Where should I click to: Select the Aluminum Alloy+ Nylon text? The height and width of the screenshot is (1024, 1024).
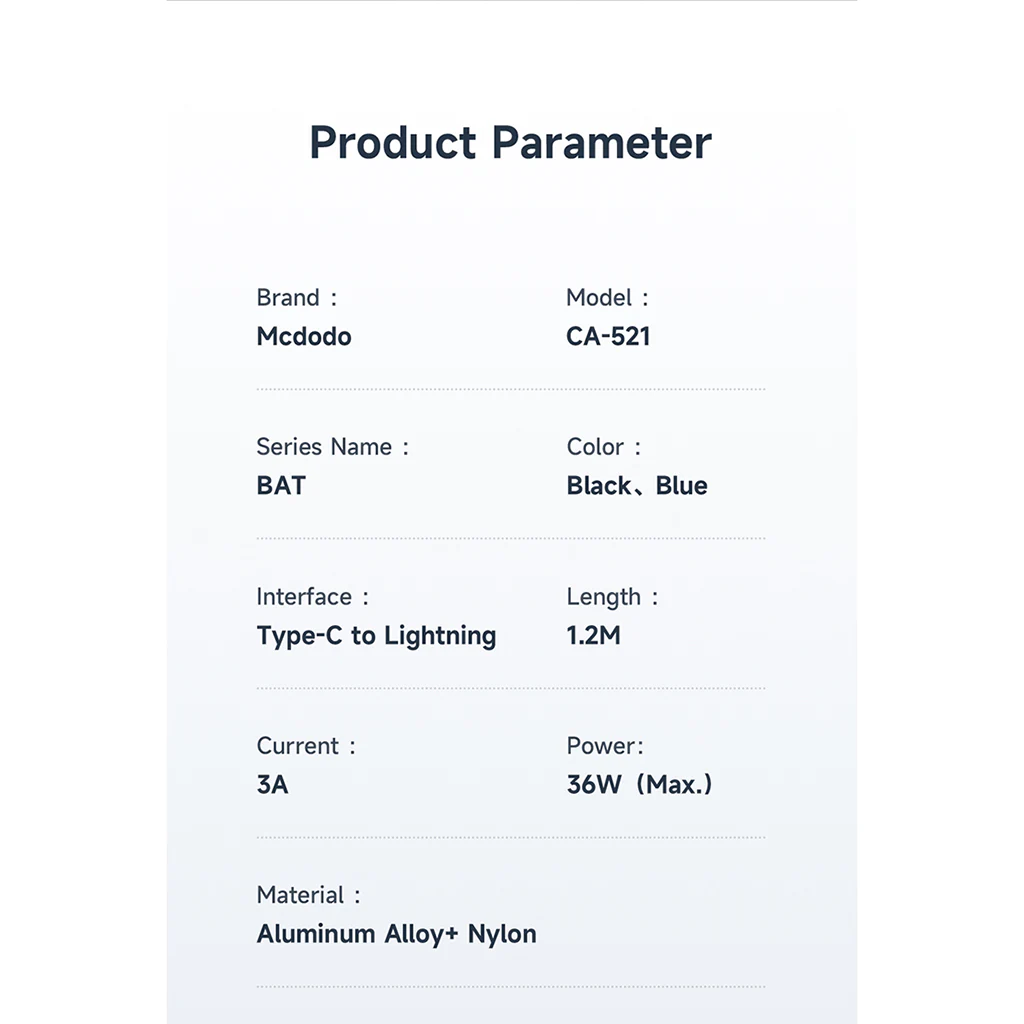coord(396,934)
